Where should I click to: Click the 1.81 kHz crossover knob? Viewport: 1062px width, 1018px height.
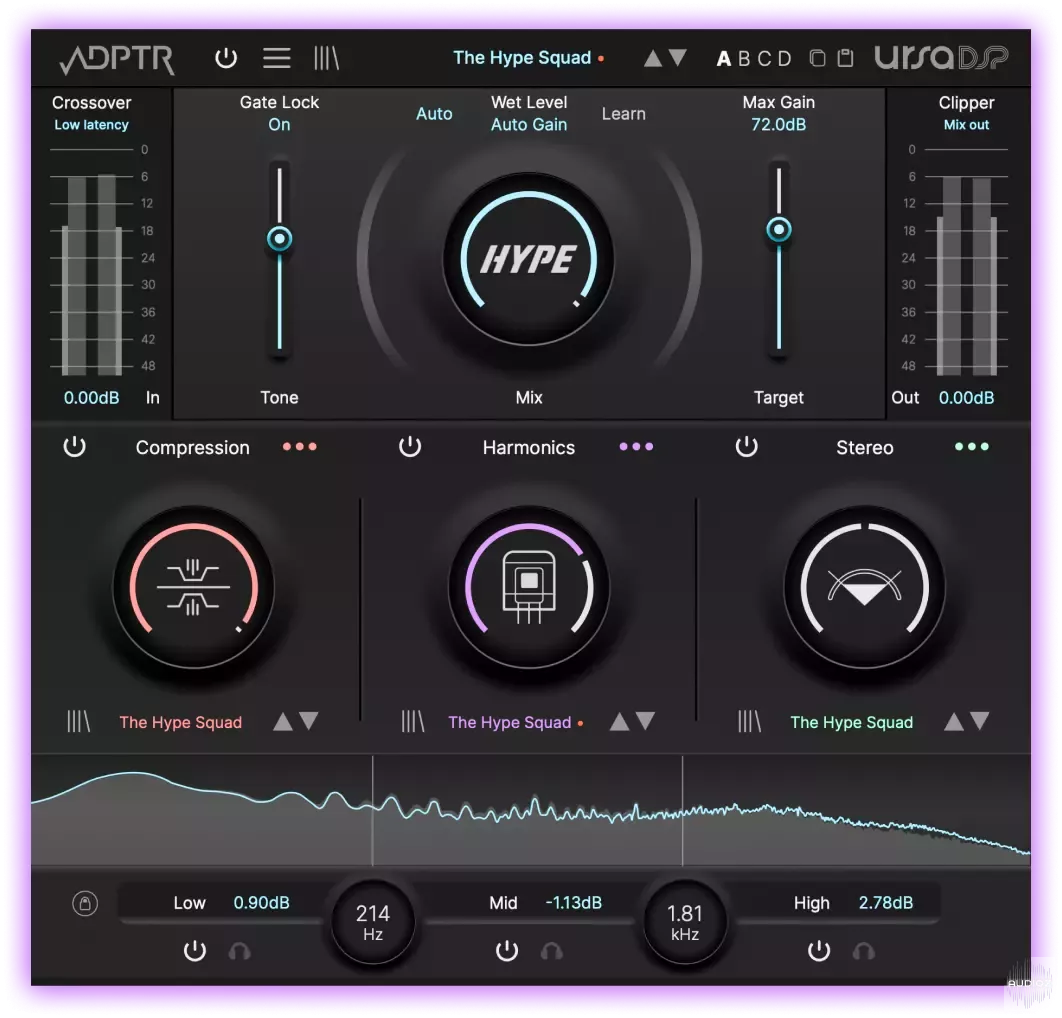click(x=685, y=922)
